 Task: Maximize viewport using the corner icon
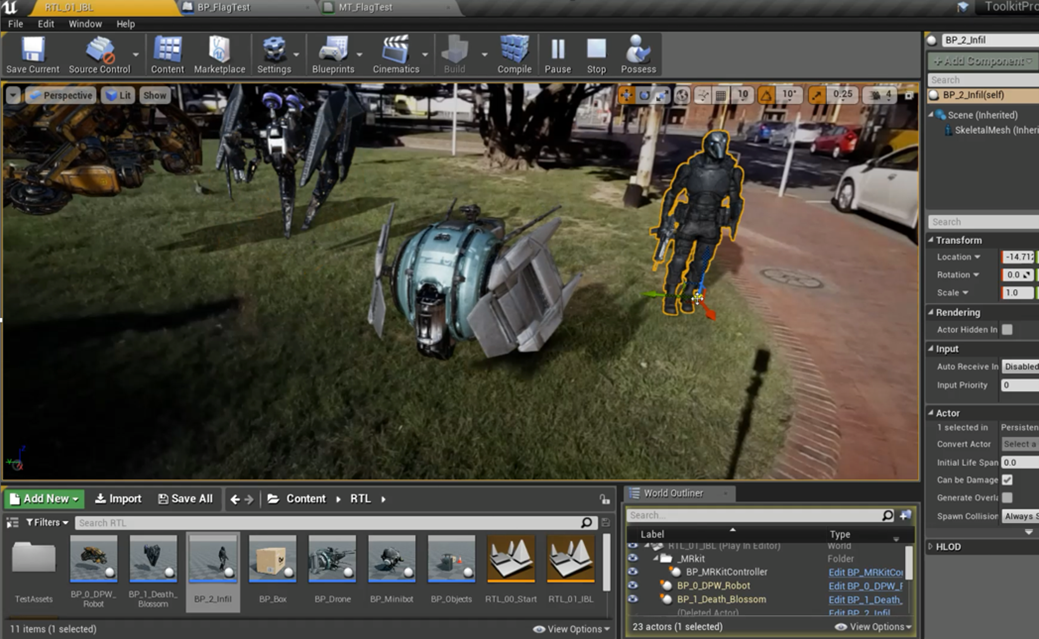coord(909,95)
